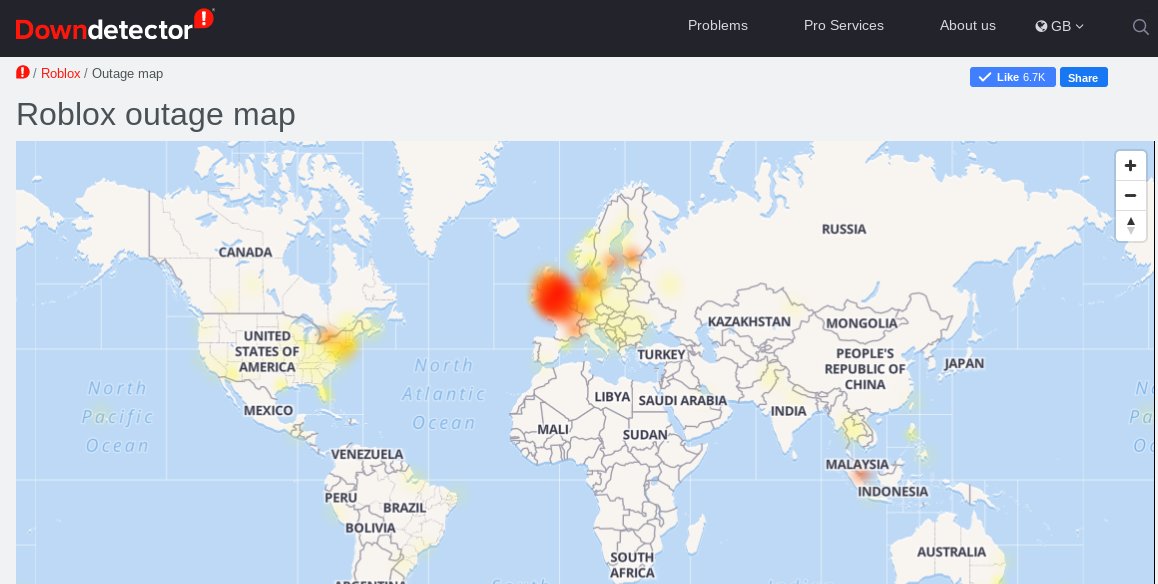Click the AUSTRALIA map label
This screenshot has height=584, width=1158.
coord(951,552)
